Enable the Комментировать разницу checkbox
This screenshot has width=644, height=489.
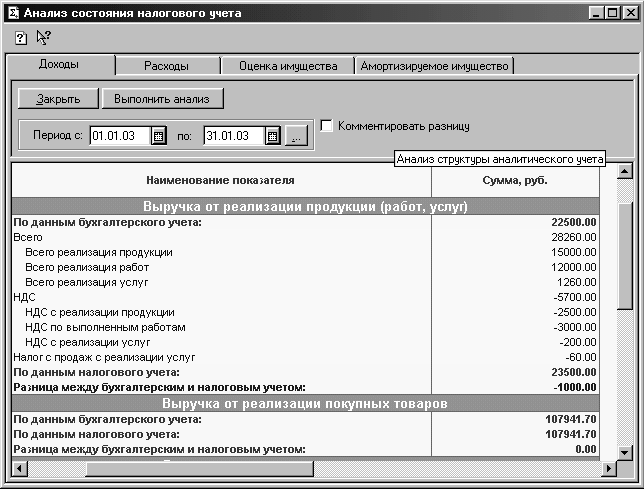pyautogui.click(x=326, y=126)
